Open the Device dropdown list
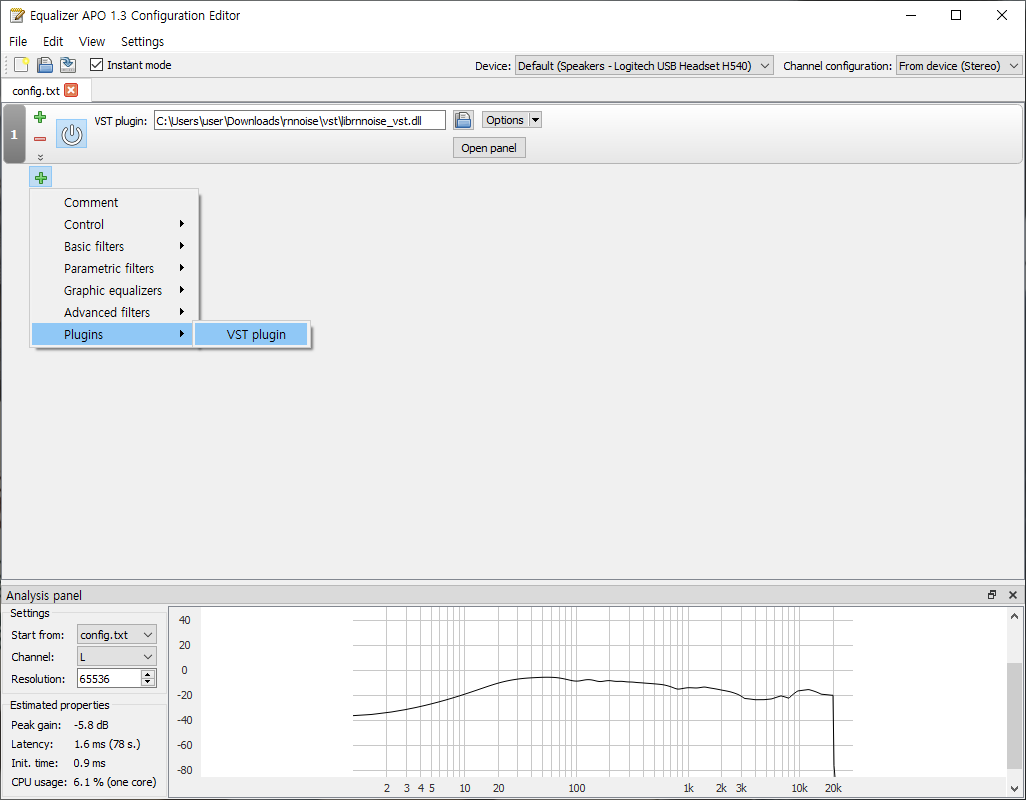This screenshot has height=800, width=1026. (x=644, y=66)
